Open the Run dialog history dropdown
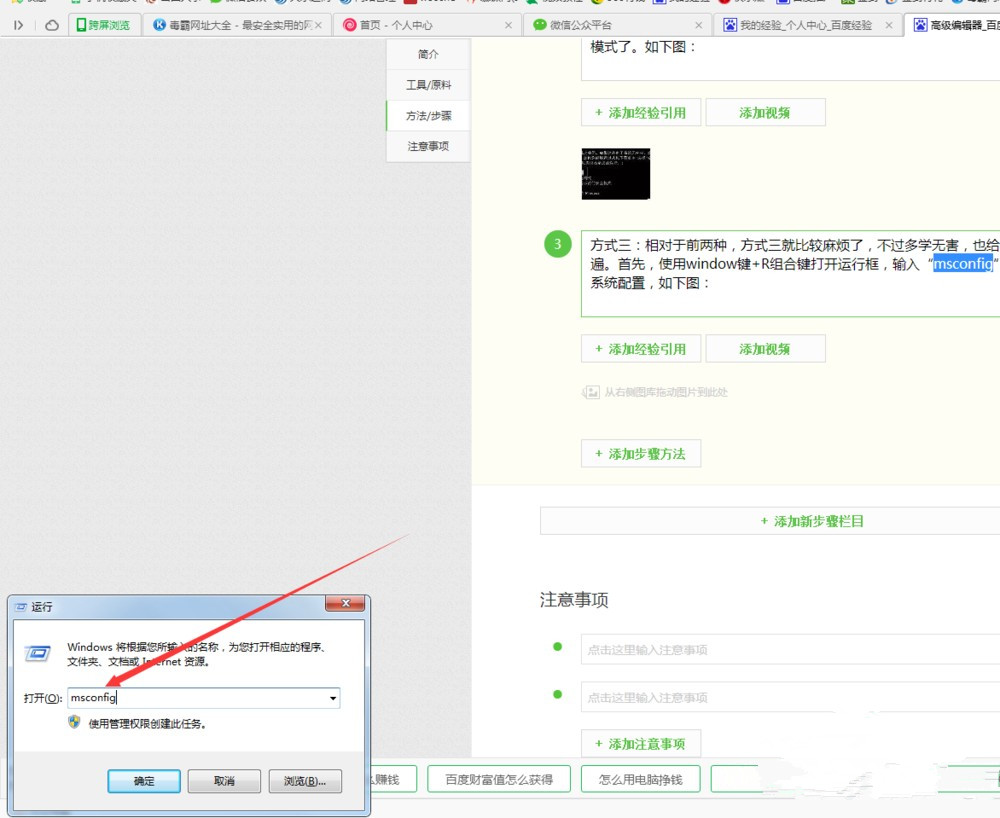The width and height of the screenshot is (1000, 818). (334, 697)
